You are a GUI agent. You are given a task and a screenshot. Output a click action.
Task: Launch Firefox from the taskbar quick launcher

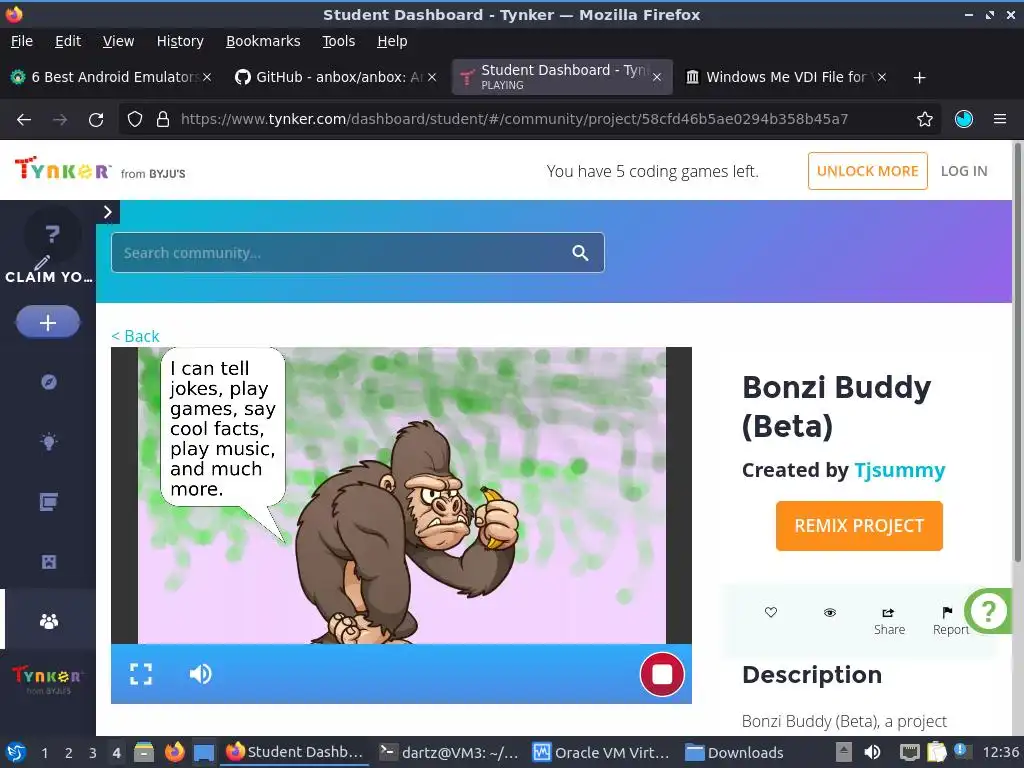(x=174, y=752)
